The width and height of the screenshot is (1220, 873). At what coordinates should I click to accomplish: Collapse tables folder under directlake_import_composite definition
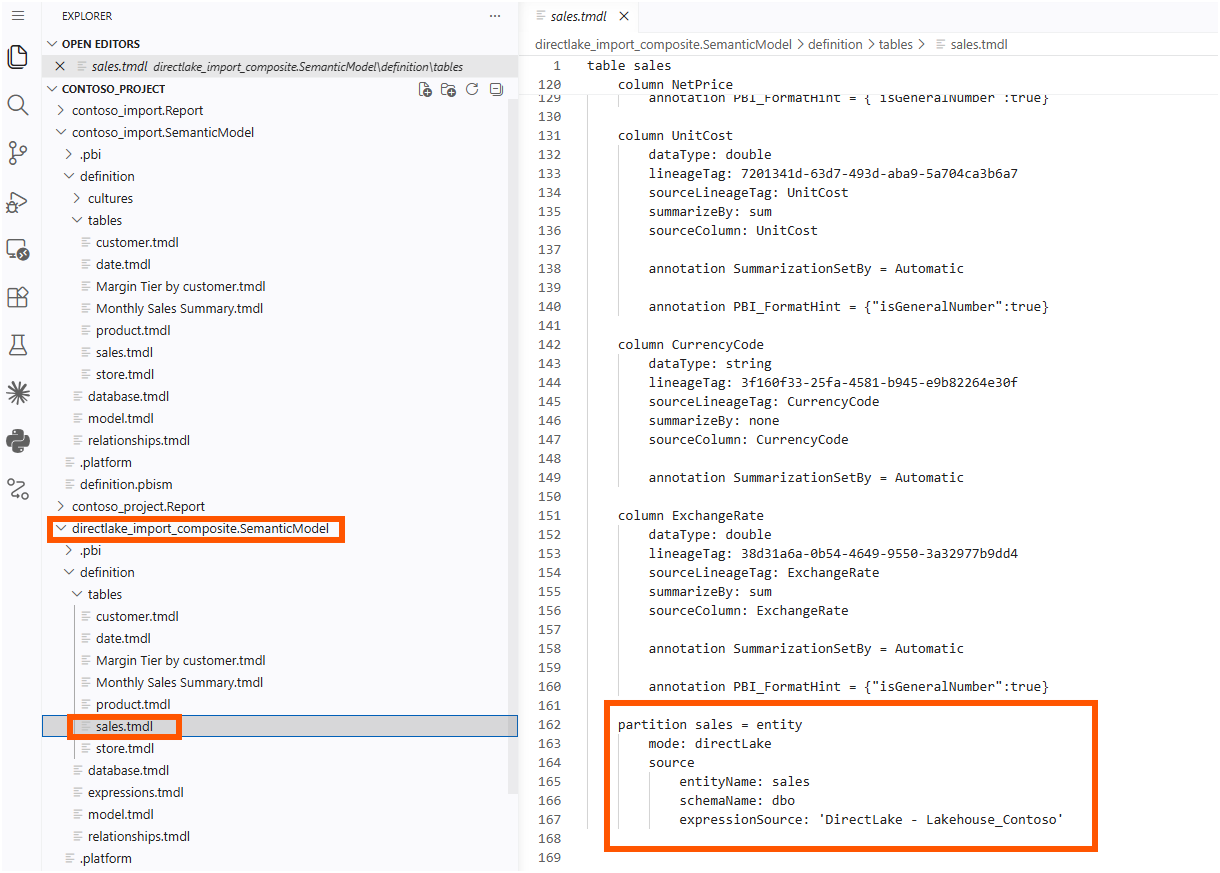[105, 594]
